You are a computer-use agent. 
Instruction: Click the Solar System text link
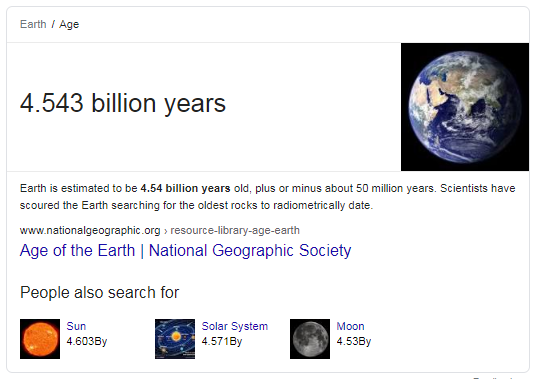234,326
